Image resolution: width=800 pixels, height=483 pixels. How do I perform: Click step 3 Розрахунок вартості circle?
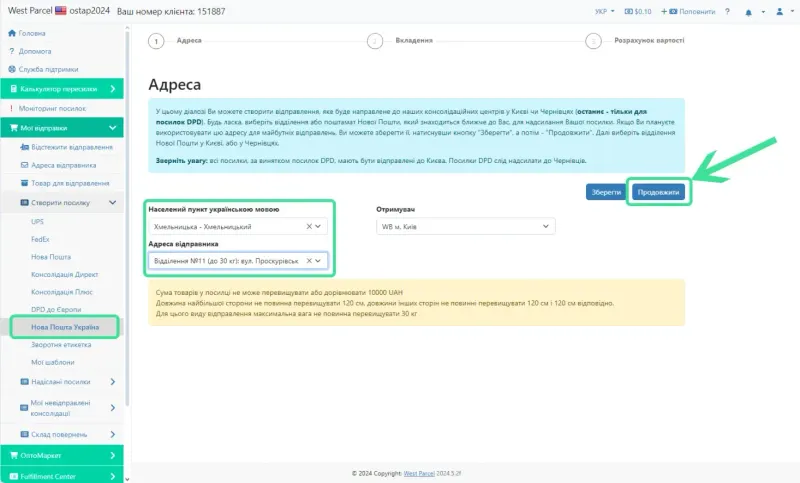pos(593,41)
